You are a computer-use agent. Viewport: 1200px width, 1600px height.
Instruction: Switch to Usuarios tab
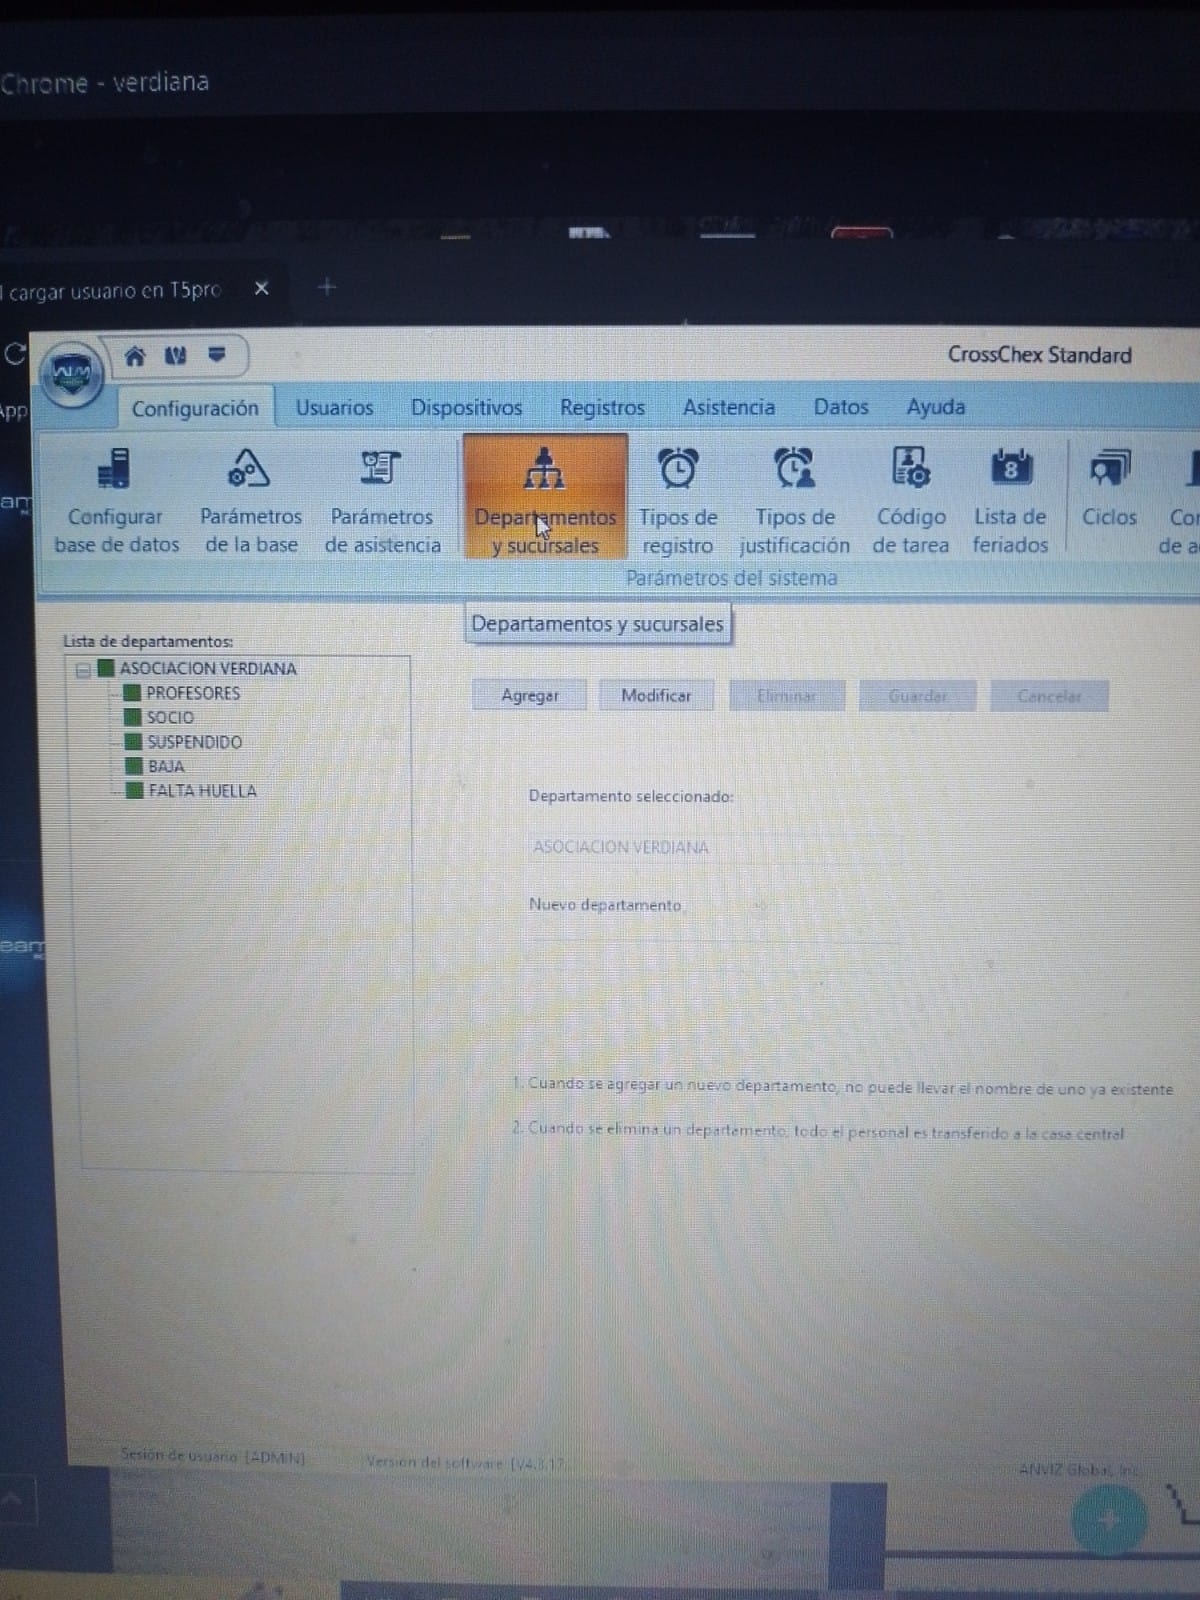[x=334, y=408]
